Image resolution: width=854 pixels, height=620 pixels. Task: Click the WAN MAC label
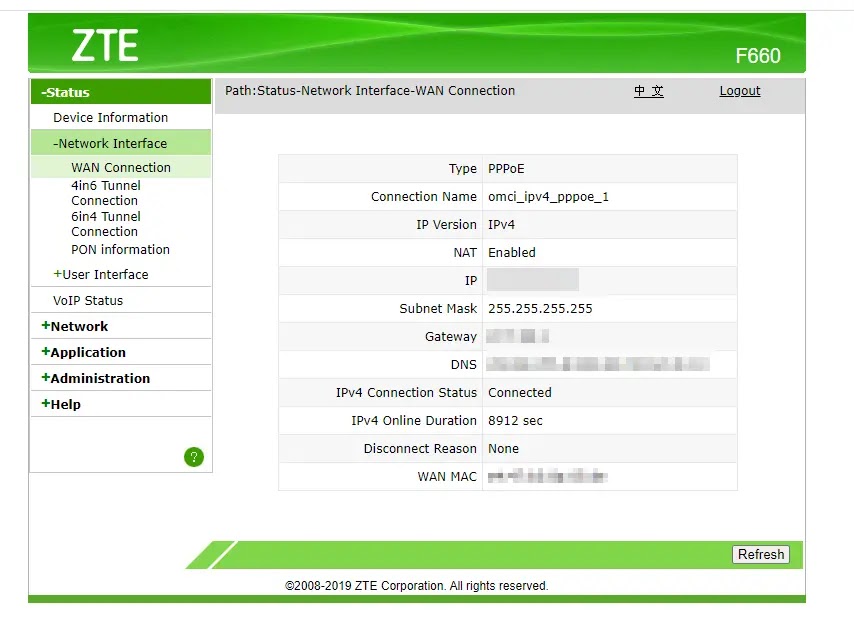[447, 477]
